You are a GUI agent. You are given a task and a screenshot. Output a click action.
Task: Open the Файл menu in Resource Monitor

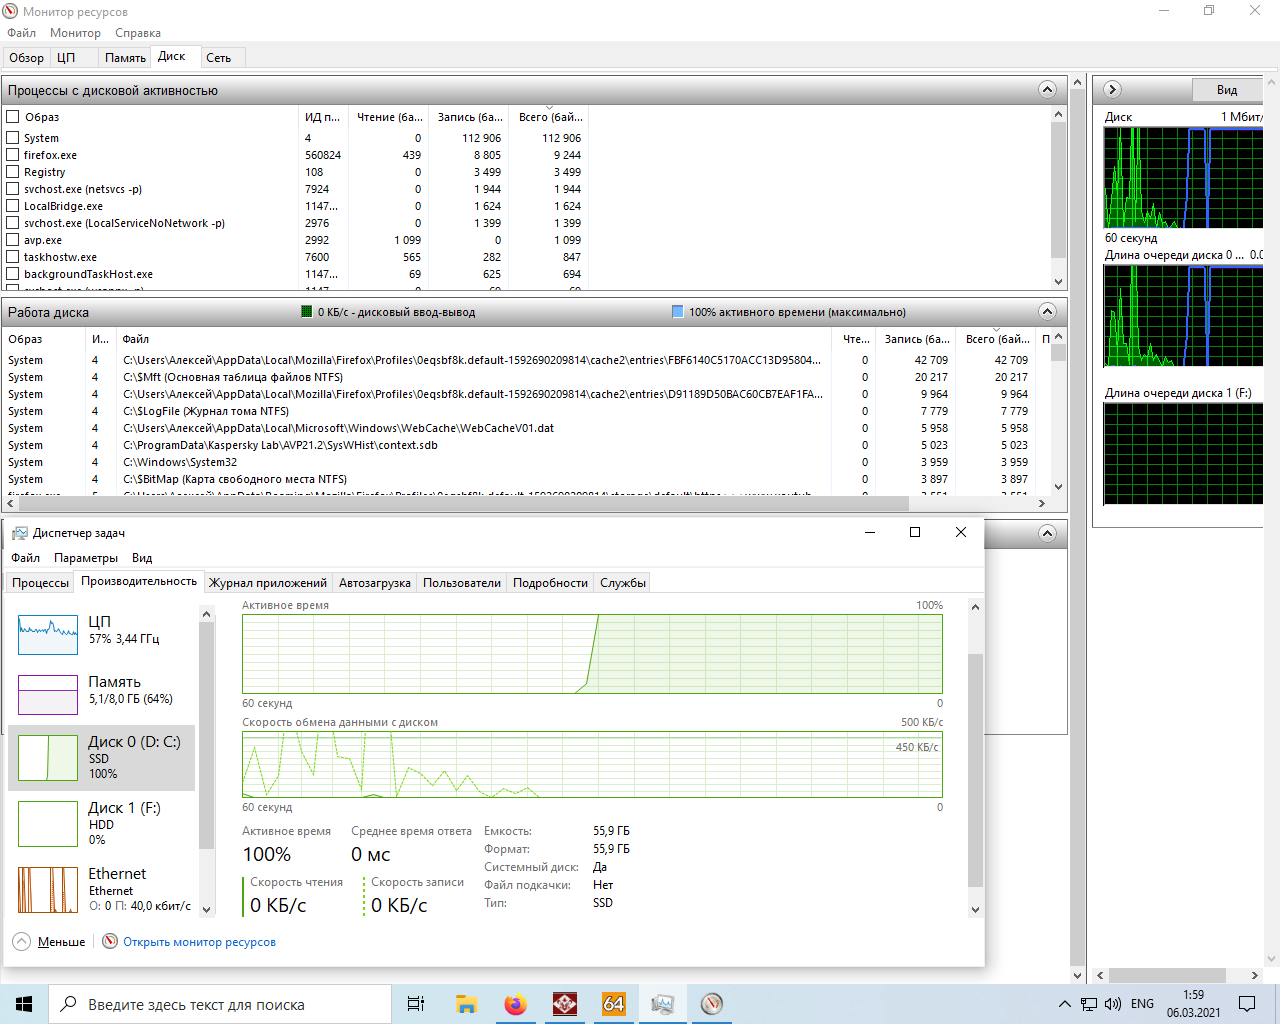(21, 33)
